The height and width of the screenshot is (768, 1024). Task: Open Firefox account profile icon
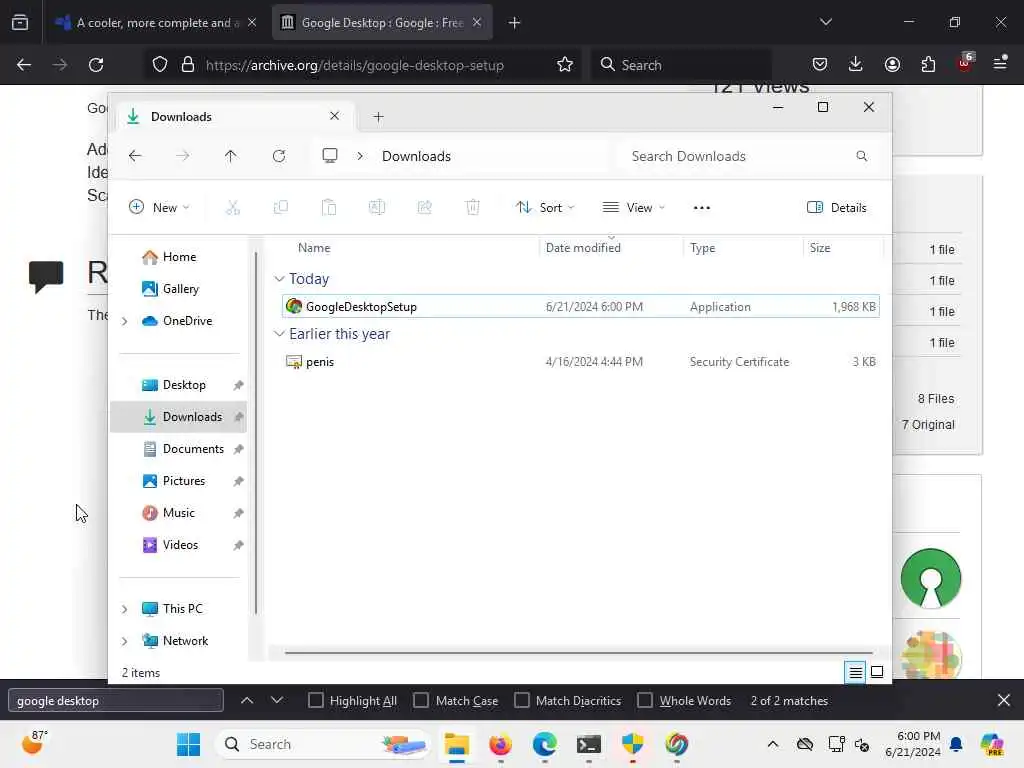tap(892, 64)
